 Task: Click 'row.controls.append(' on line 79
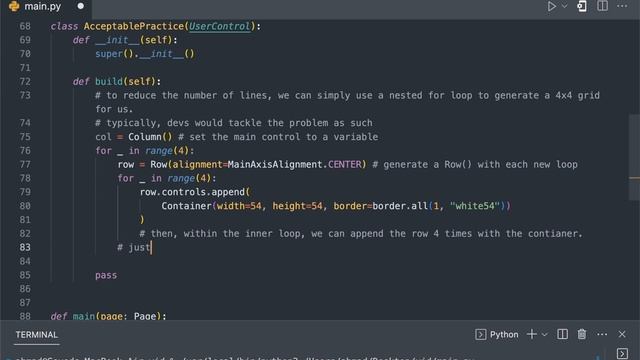click(195, 192)
